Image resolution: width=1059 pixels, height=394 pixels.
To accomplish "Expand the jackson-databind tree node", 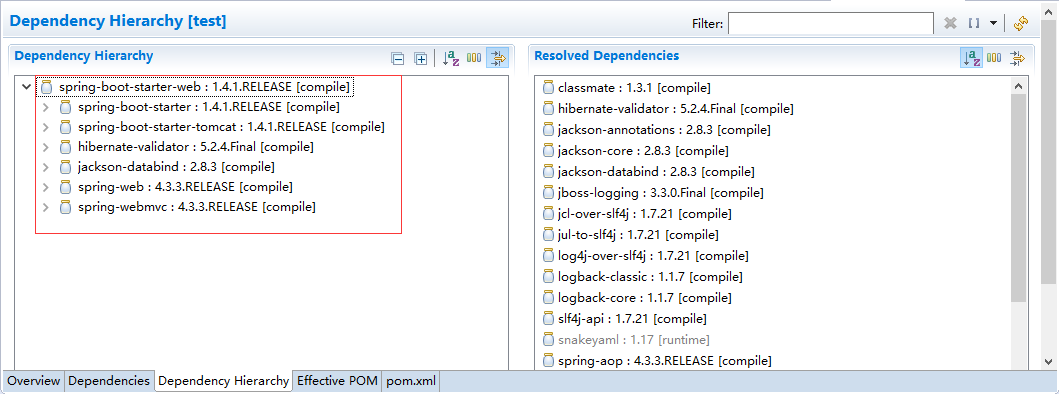I will [45, 167].
